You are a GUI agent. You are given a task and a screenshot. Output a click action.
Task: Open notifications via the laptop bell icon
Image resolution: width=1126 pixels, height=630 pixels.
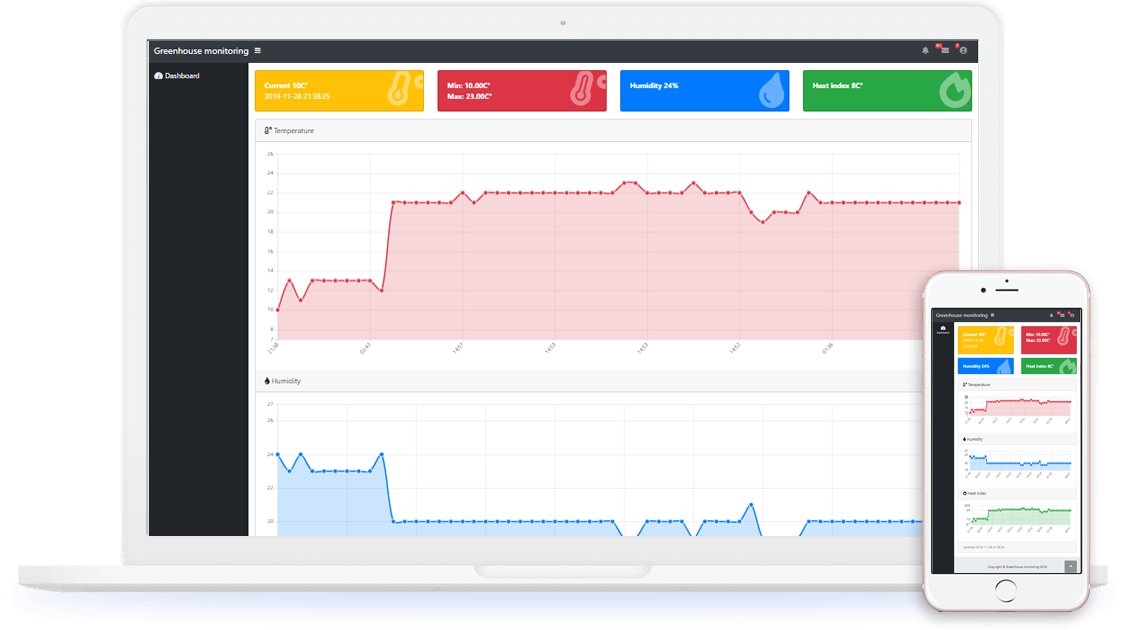point(925,51)
